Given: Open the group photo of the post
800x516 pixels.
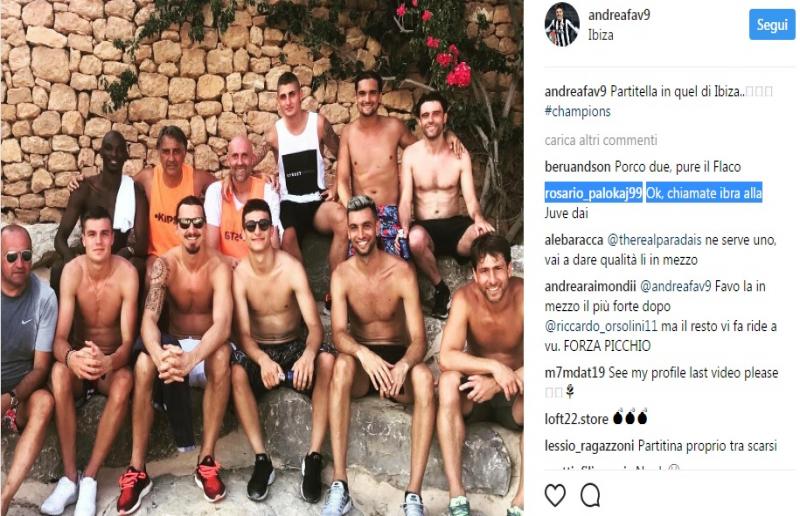Looking at the screenshot, I should coord(262,258).
